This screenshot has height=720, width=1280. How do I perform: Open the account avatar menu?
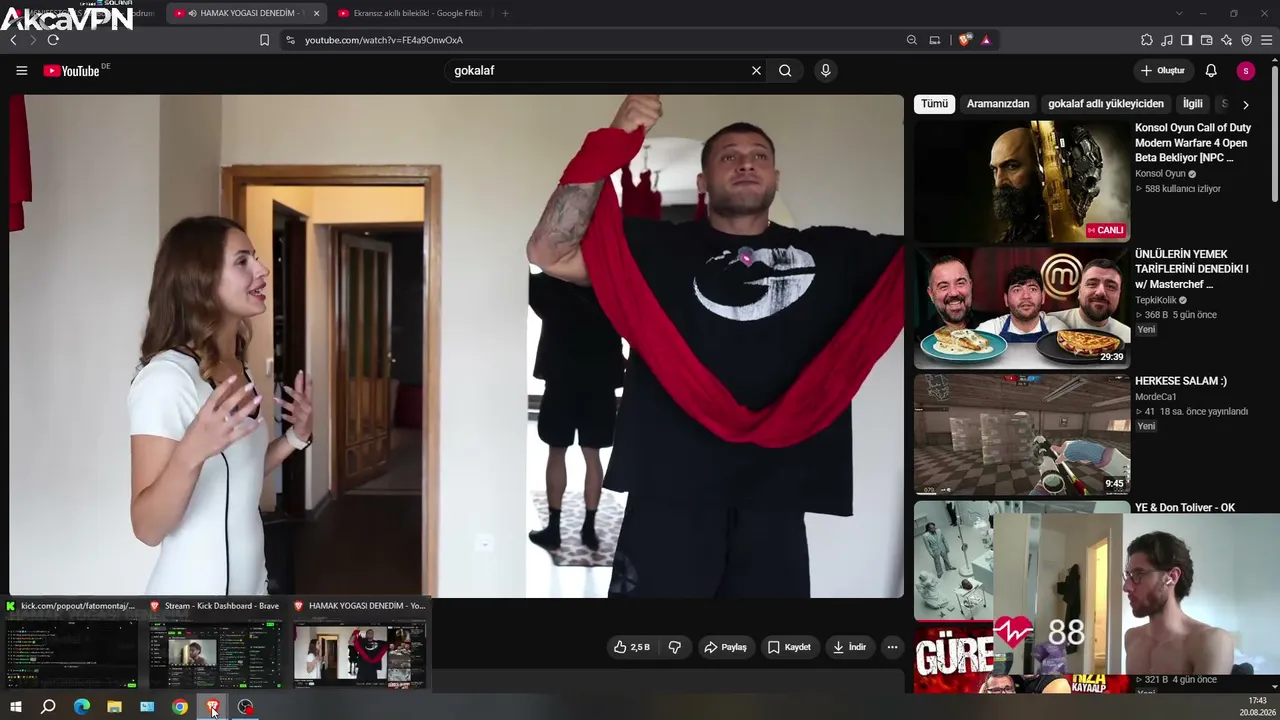(1245, 71)
